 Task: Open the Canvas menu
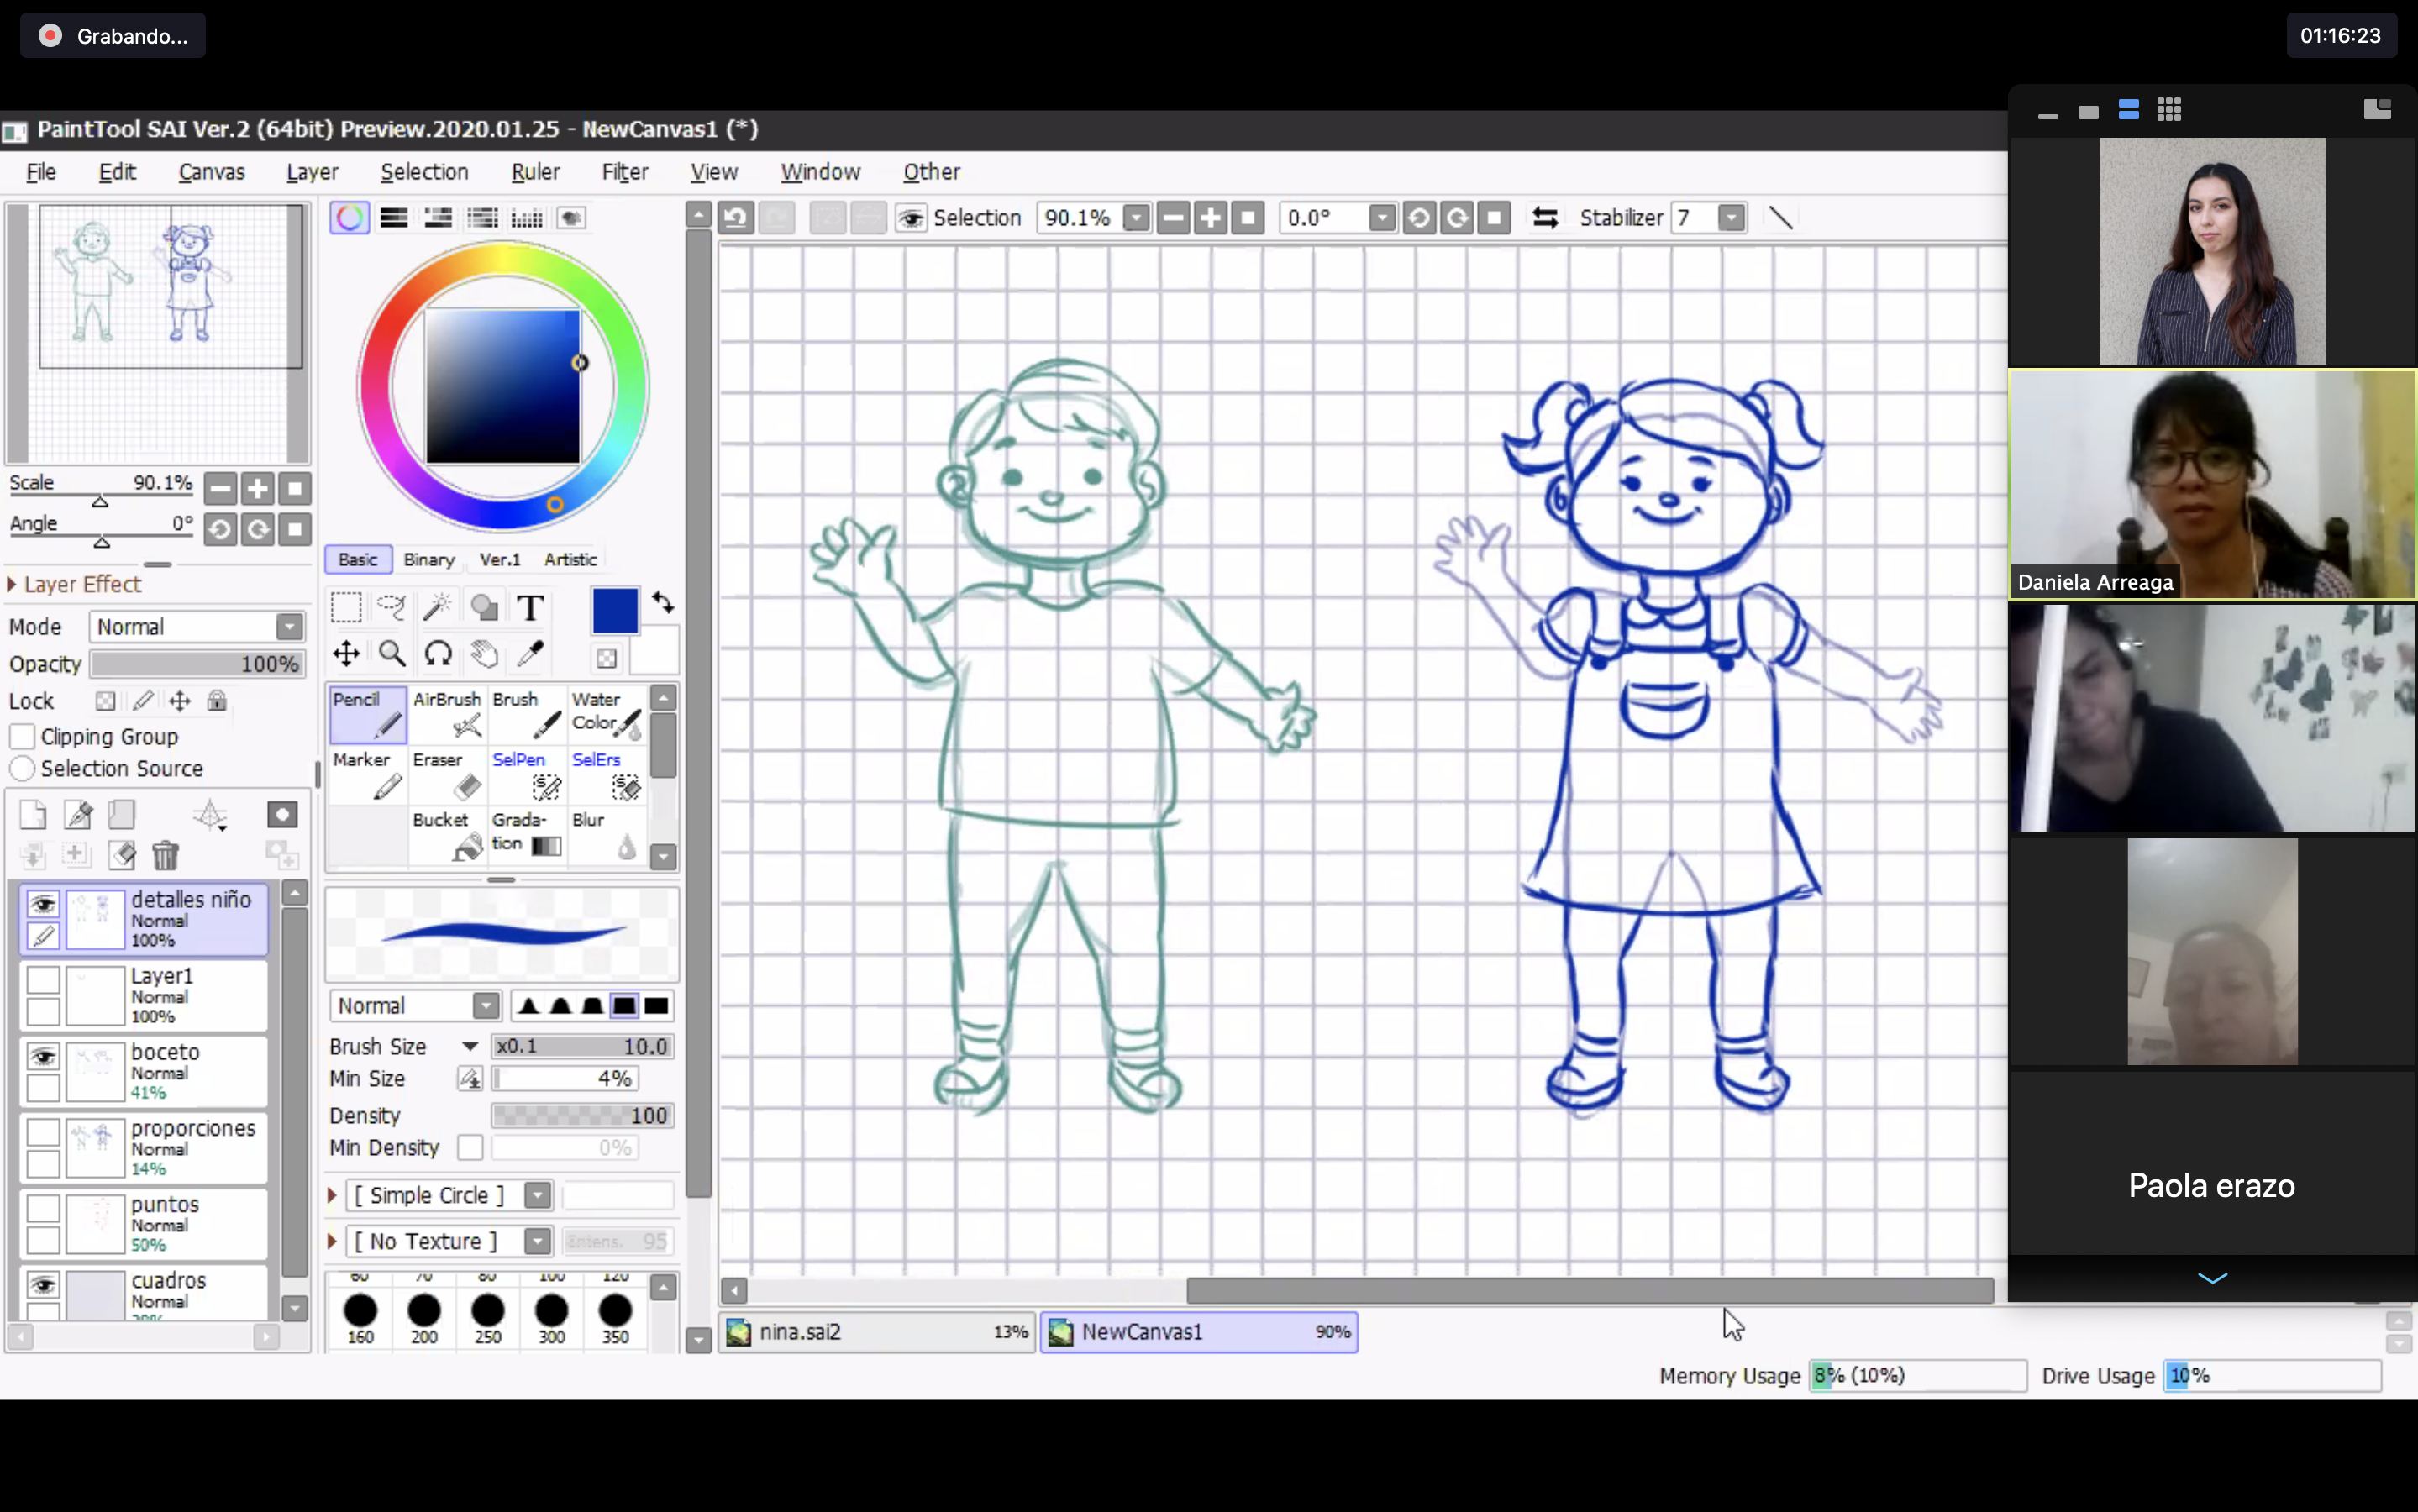click(212, 171)
